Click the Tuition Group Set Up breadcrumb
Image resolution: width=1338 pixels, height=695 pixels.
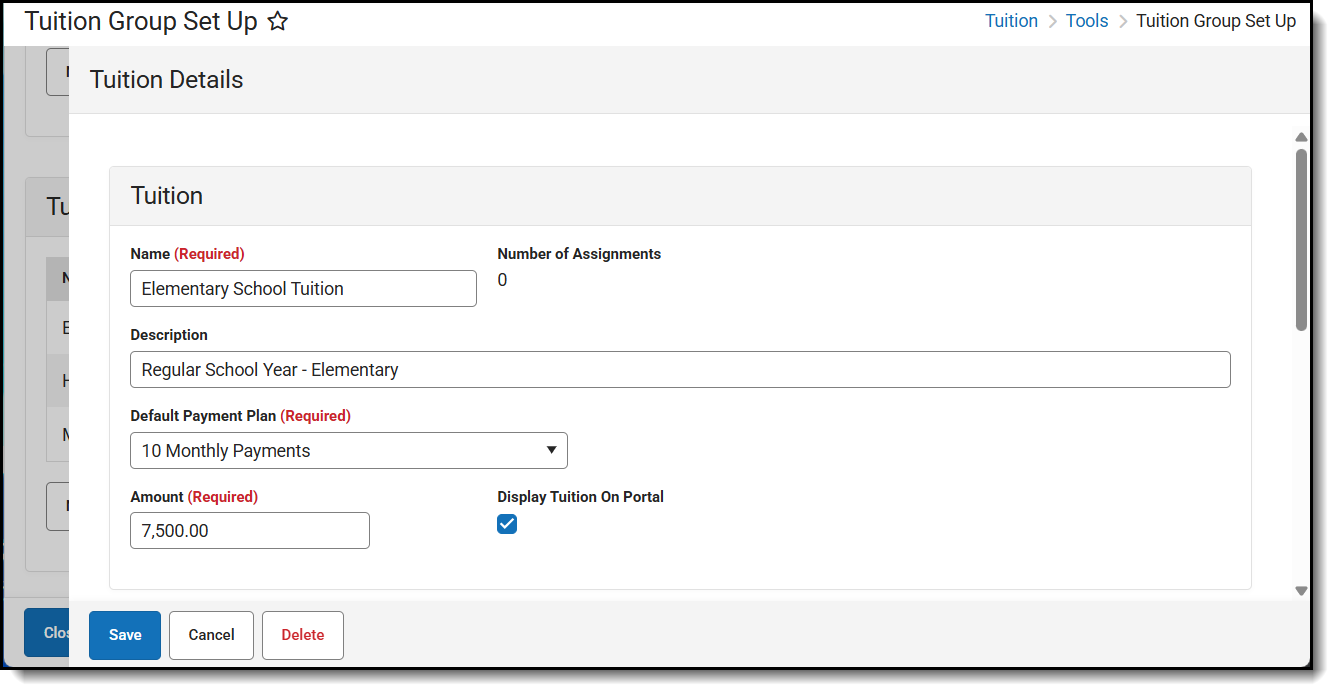[1215, 21]
